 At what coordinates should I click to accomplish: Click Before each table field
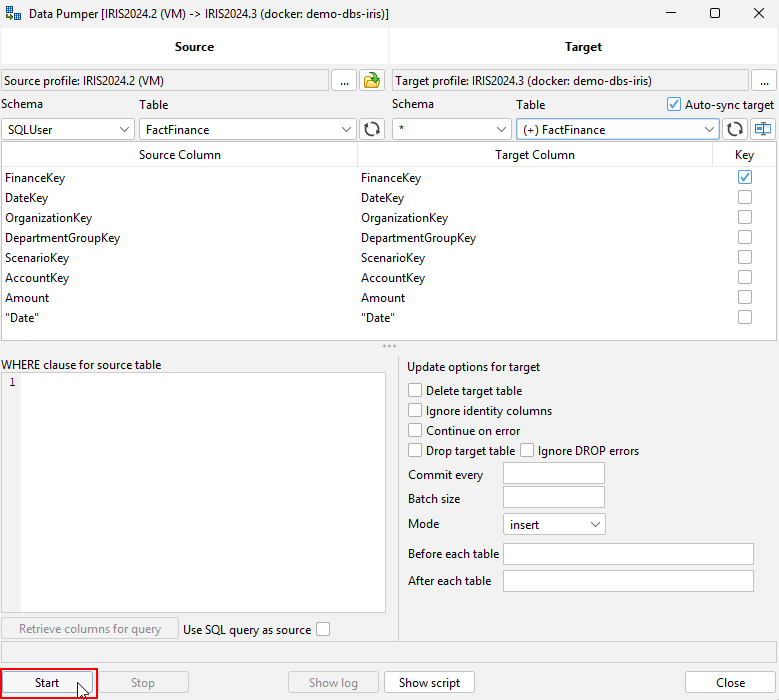628,554
